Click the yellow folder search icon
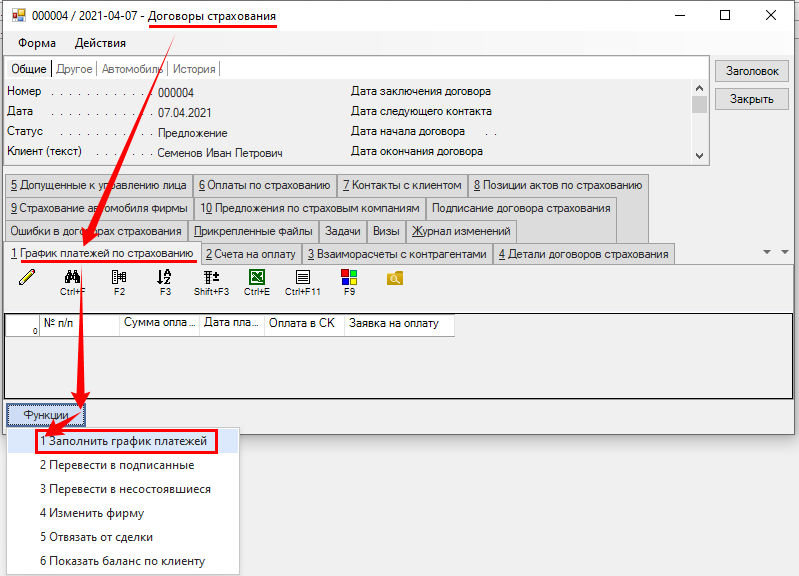Viewport: 799px width, 576px height. pyautogui.click(x=395, y=278)
